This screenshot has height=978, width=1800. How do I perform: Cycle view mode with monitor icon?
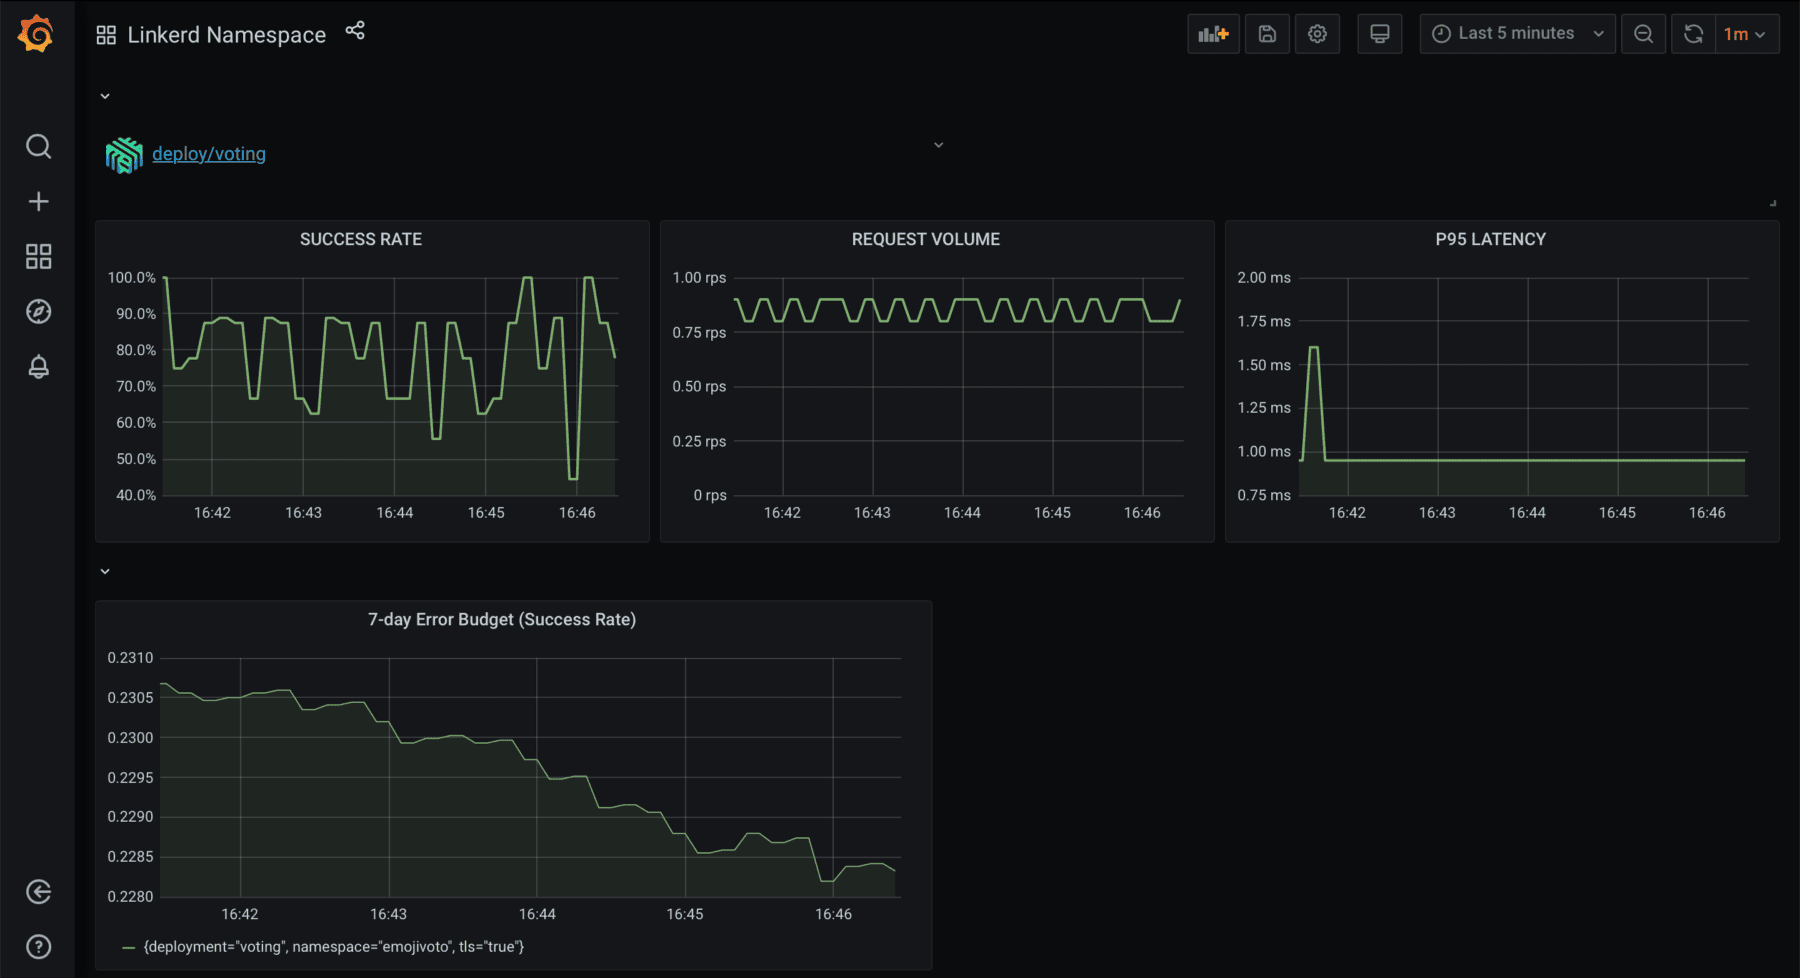click(1379, 34)
